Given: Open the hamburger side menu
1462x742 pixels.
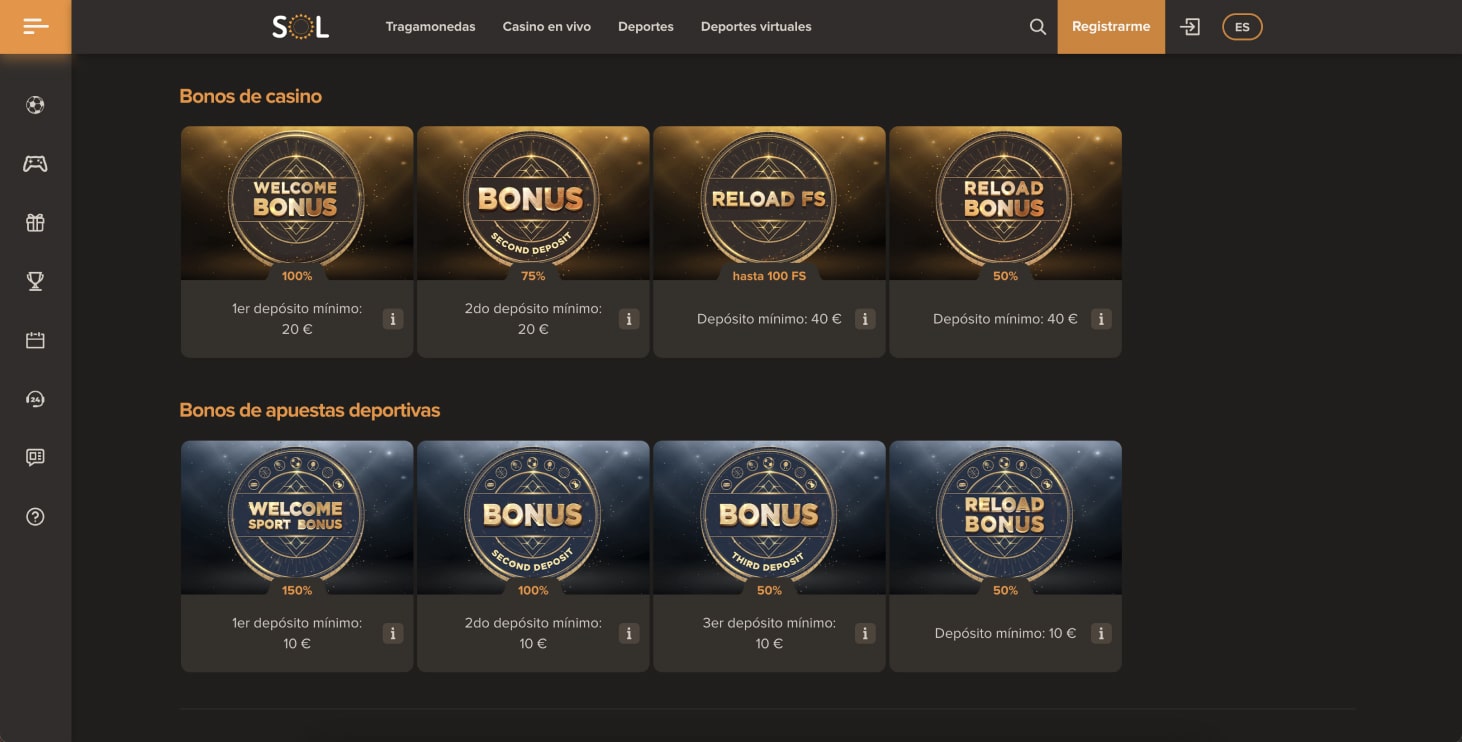Looking at the screenshot, I should coord(35,26).
